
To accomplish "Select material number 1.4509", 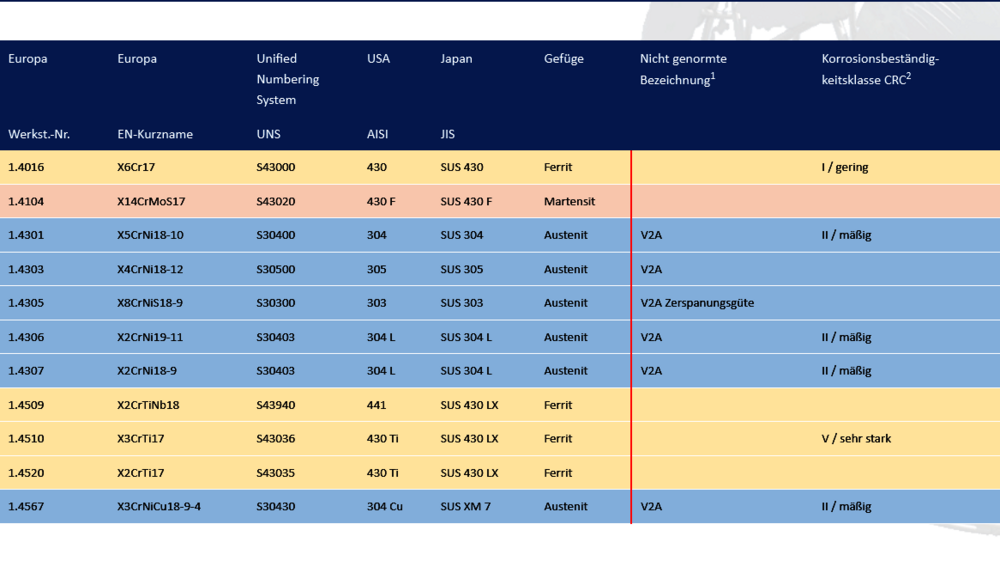I will pyautogui.click(x=26, y=405).
